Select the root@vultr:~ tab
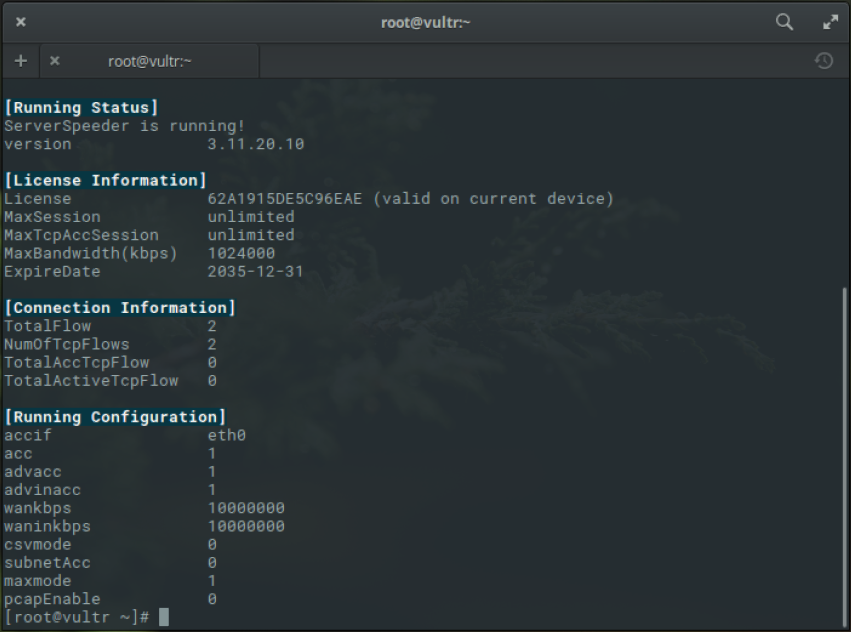 click(149, 61)
